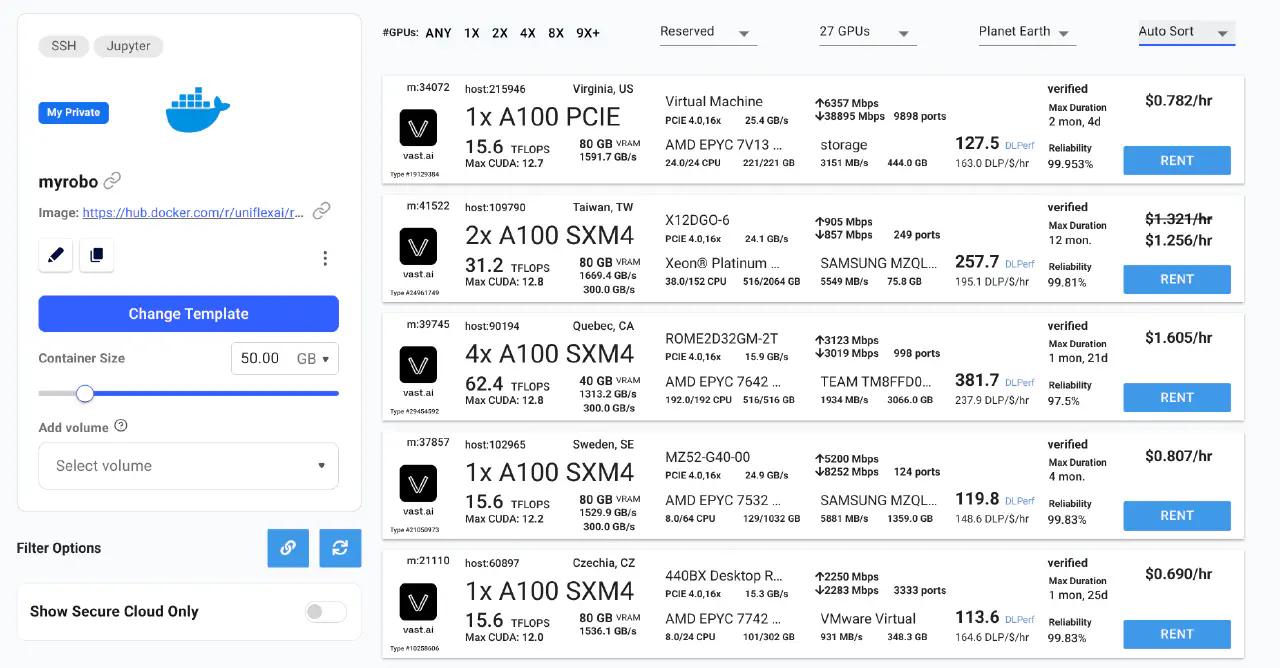The width and height of the screenshot is (1280, 668).
Task: Open the Reserved pricing type dropdown
Action: tap(707, 32)
